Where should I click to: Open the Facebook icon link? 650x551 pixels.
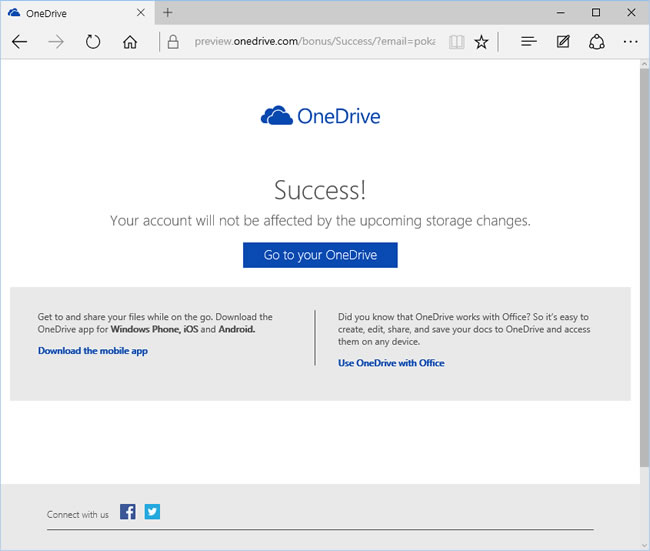coord(128,512)
